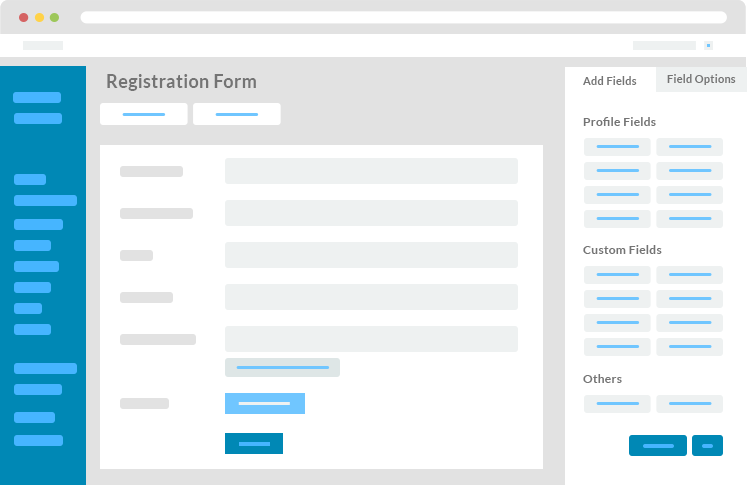Click the dark blue submit button in the form
Viewport: 747px width, 485px height.
click(x=254, y=444)
